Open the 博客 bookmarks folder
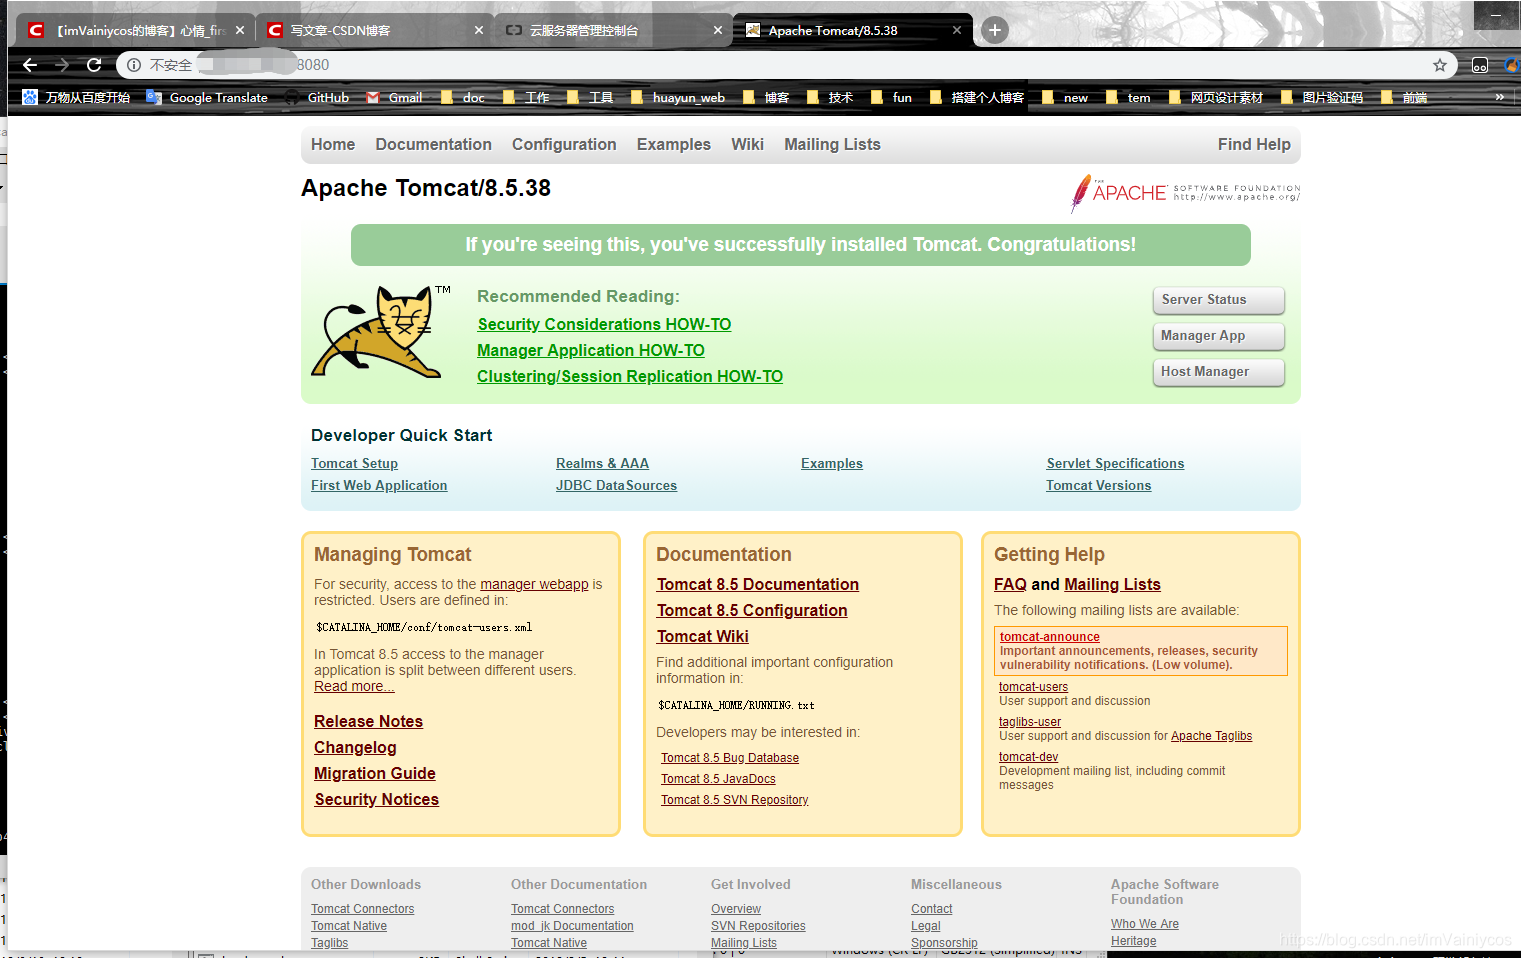This screenshot has height=958, width=1521. click(766, 97)
